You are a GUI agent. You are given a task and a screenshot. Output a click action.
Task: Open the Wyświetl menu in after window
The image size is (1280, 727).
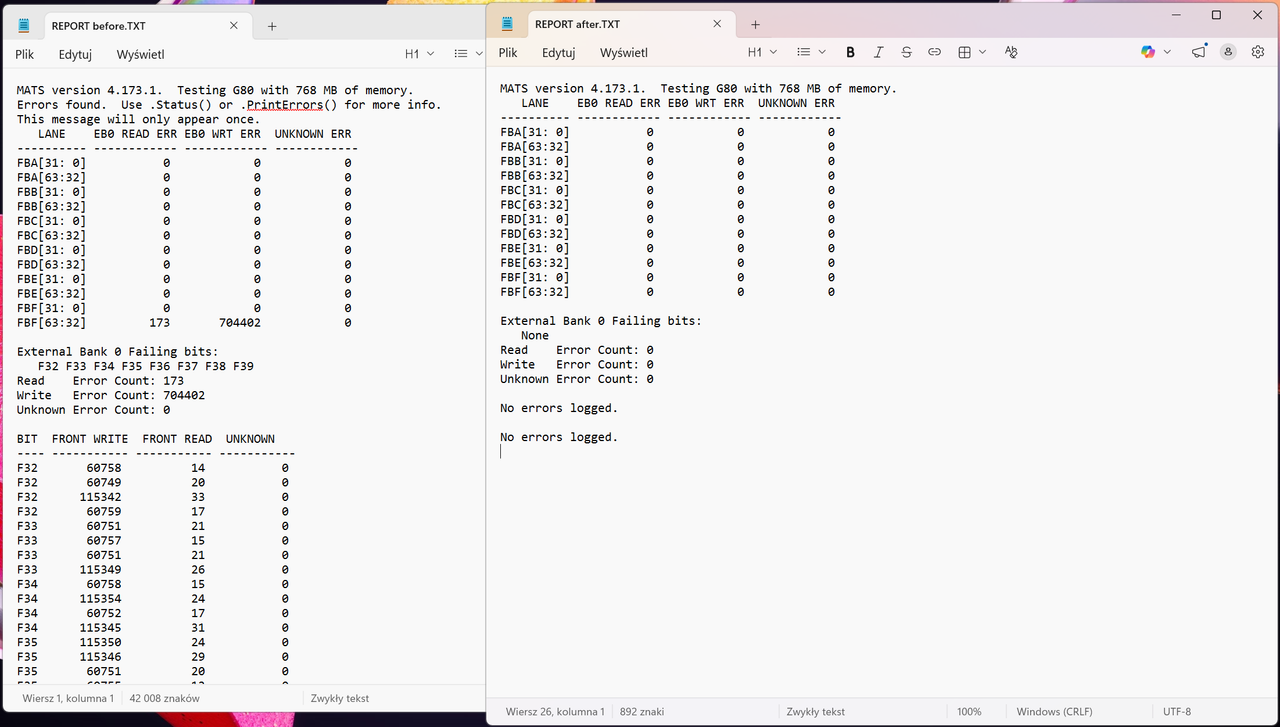tap(623, 52)
